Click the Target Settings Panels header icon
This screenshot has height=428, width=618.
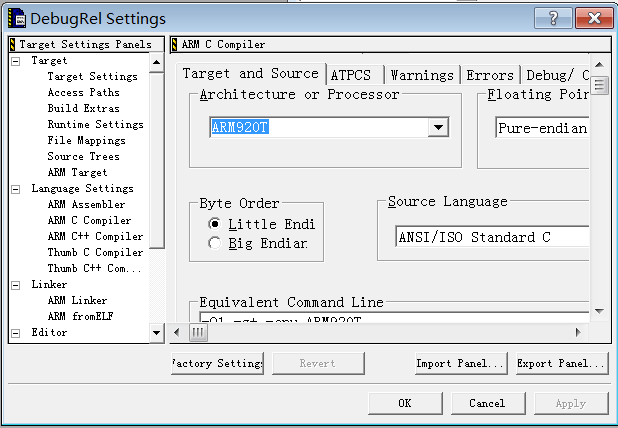[13, 44]
